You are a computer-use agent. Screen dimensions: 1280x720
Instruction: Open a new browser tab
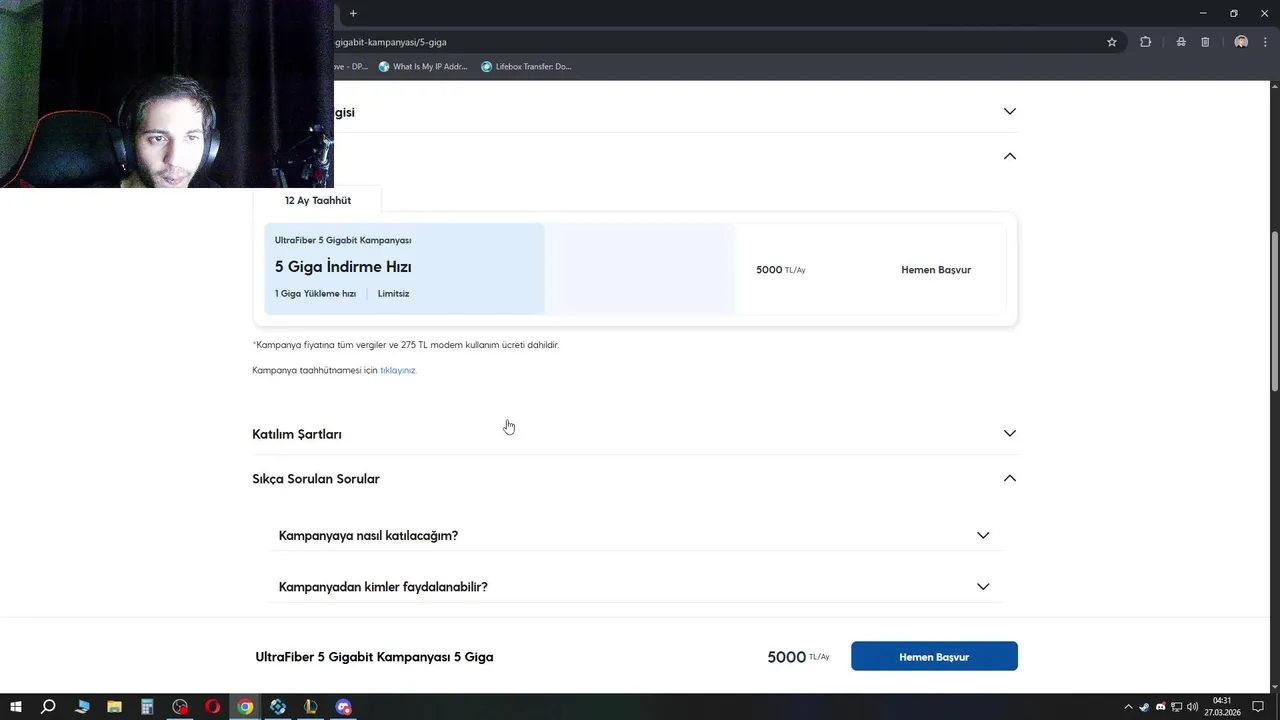pyautogui.click(x=353, y=13)
